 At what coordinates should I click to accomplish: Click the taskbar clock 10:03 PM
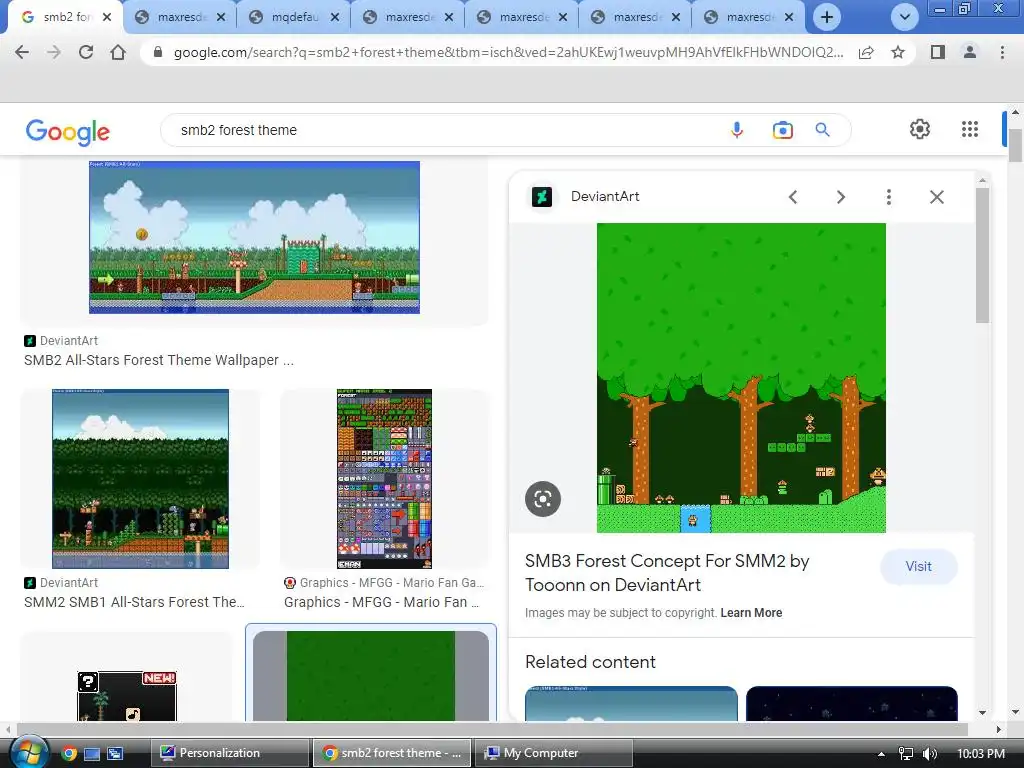pyautogui.click(x=981, y=754)
